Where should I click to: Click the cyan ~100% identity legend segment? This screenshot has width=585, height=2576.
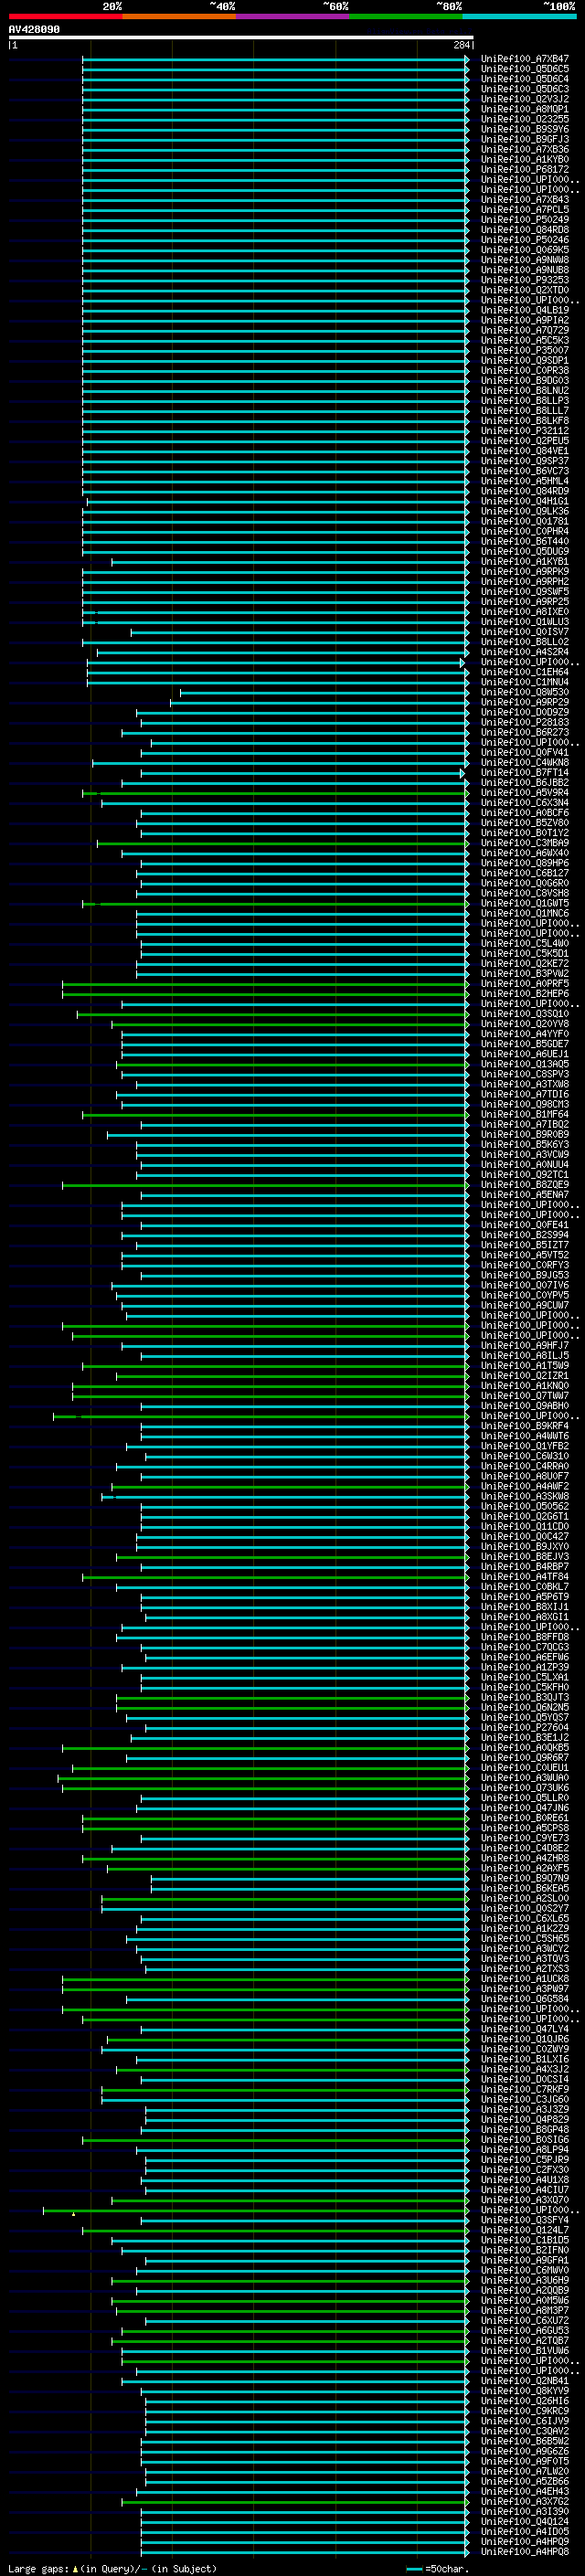pyautogui.click(x=519, y=16)
